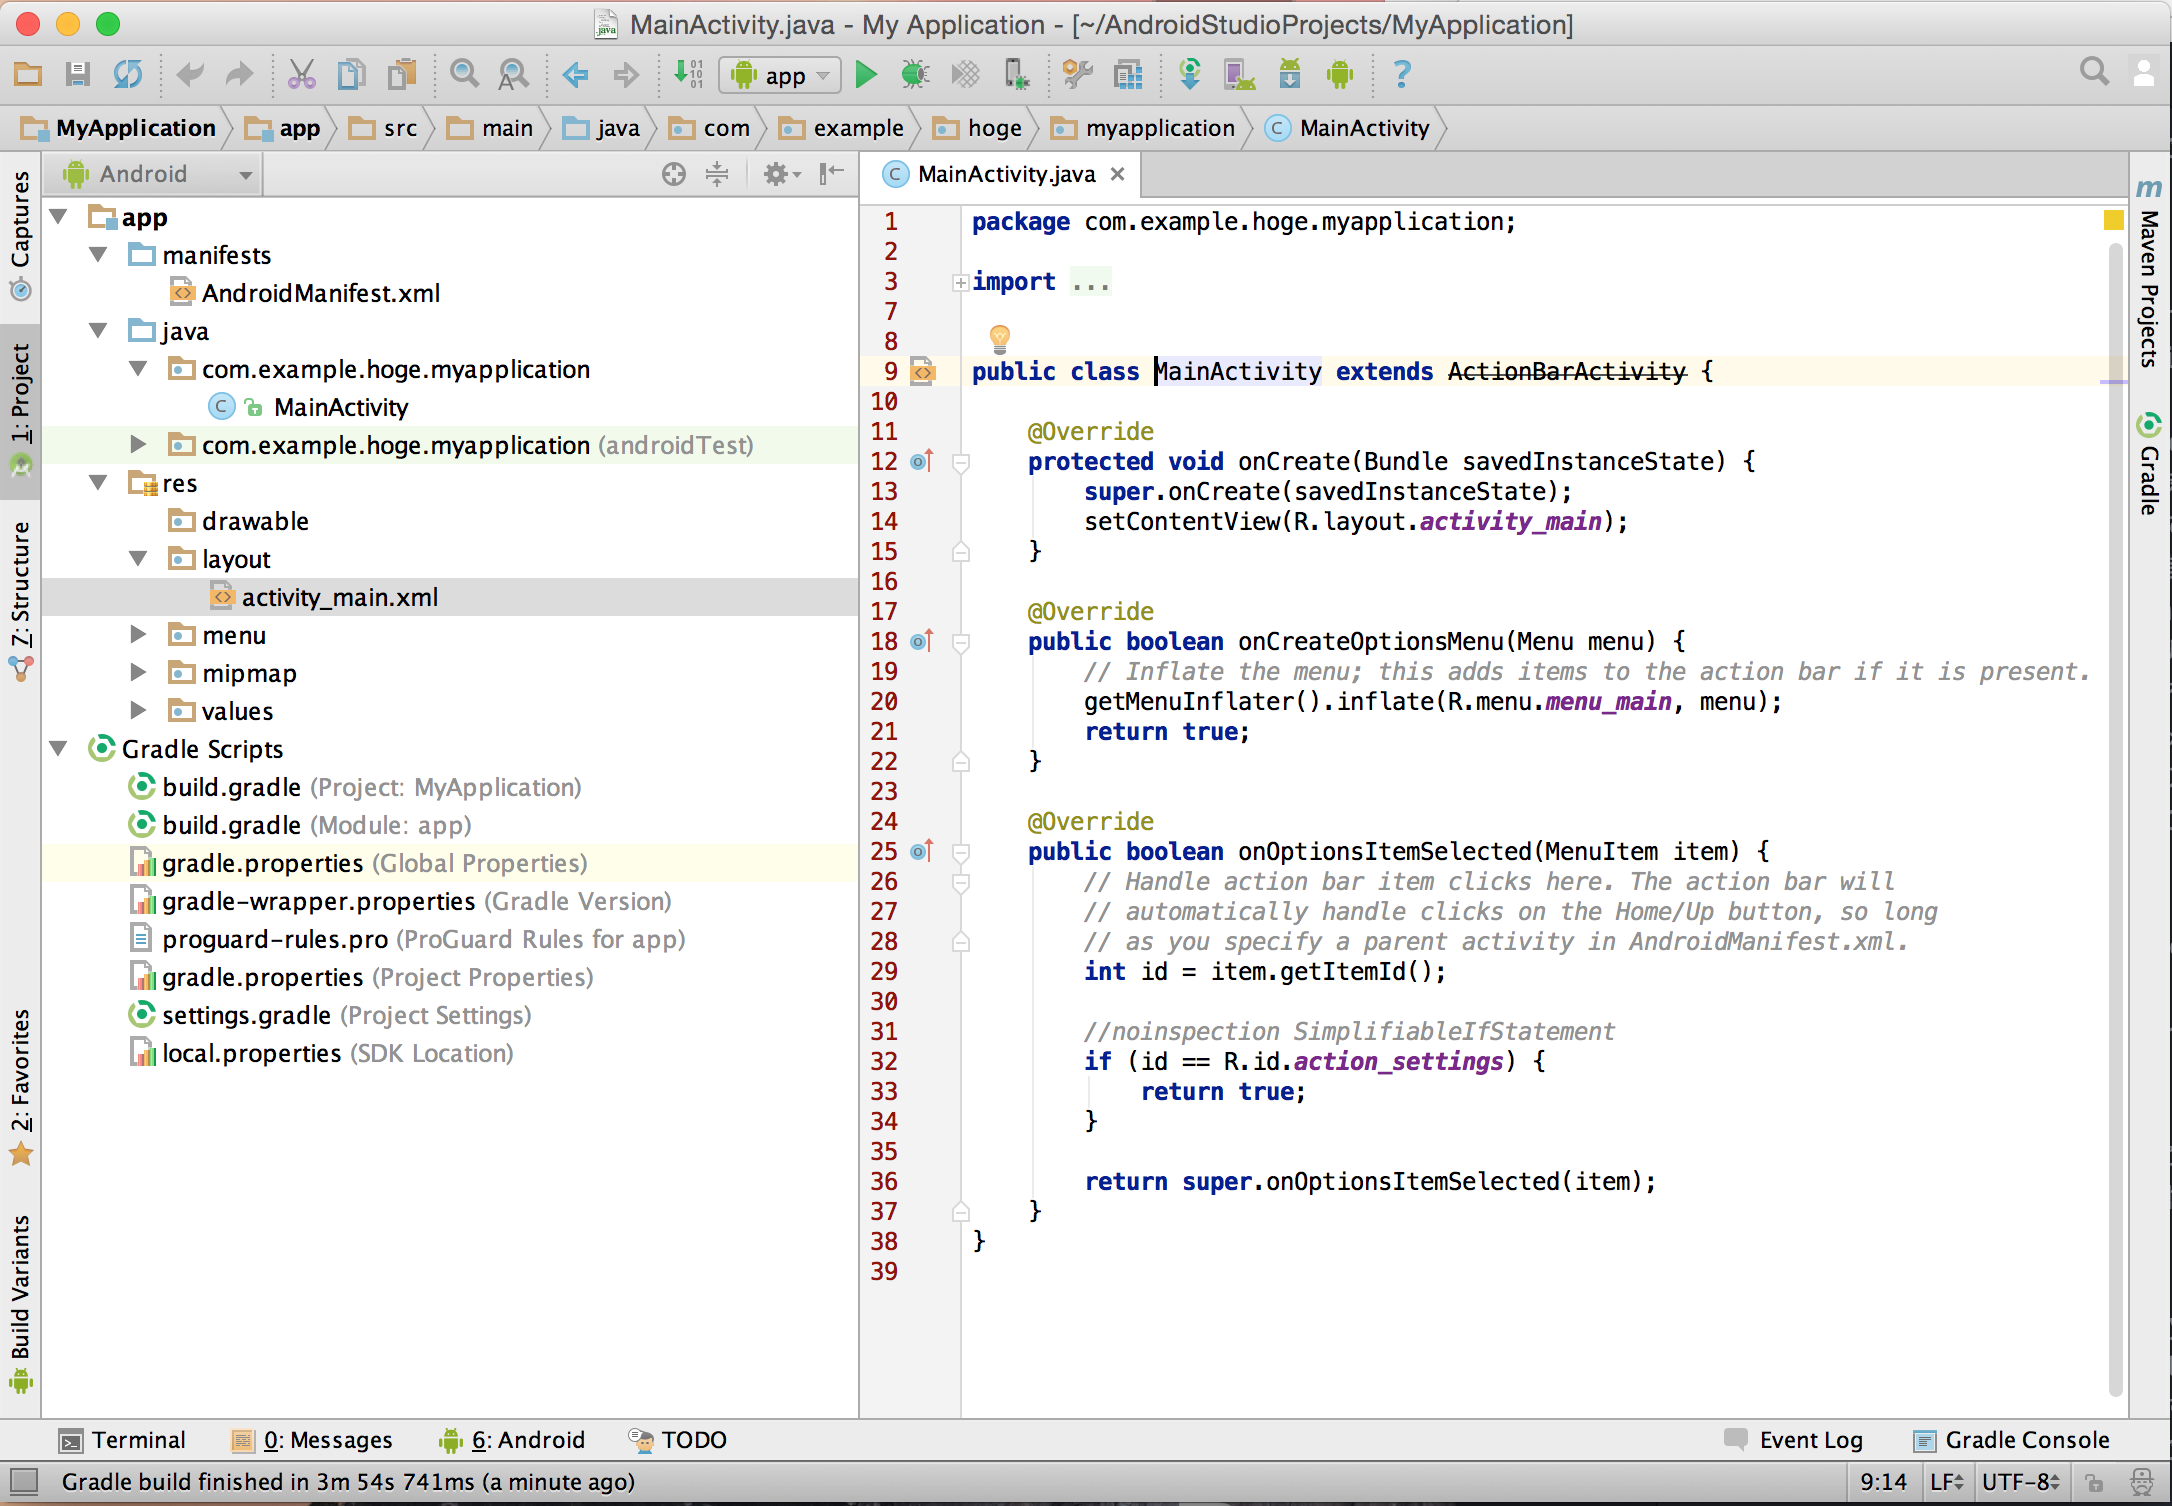The height and width of the screenshot is (1506, 2172).
Task: Expand the values folder
Action: click(x=139, y=710)
